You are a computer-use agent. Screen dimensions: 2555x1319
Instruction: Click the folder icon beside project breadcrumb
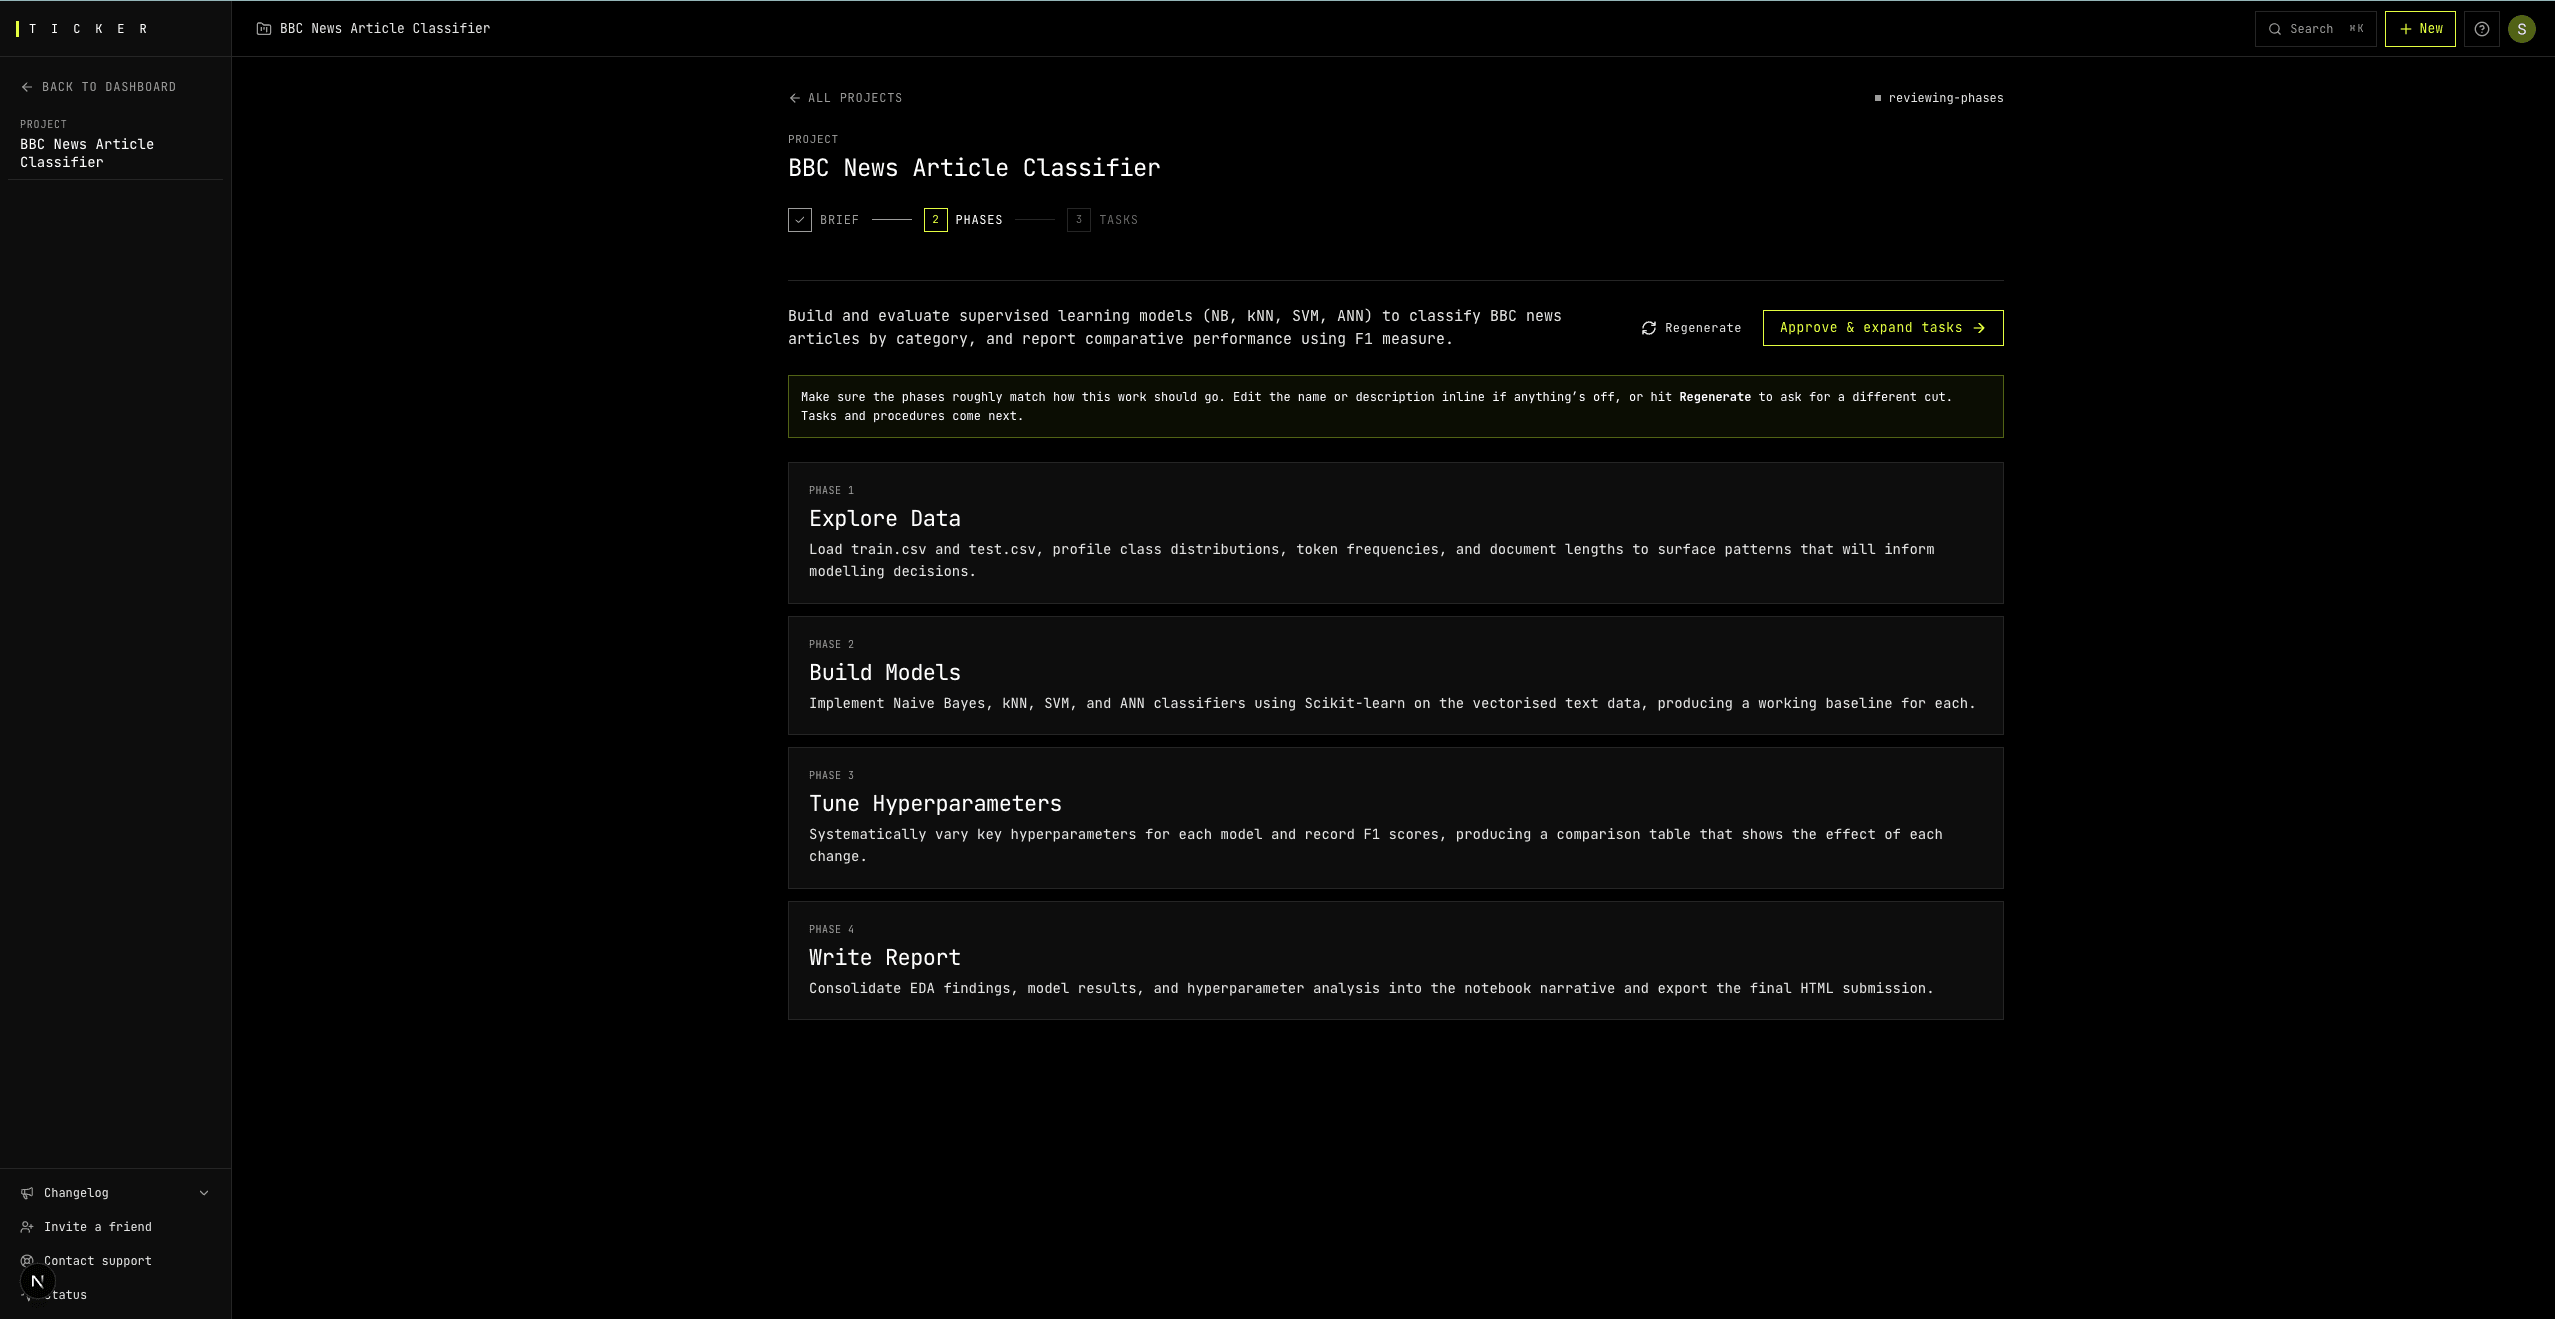coord(264,29)
